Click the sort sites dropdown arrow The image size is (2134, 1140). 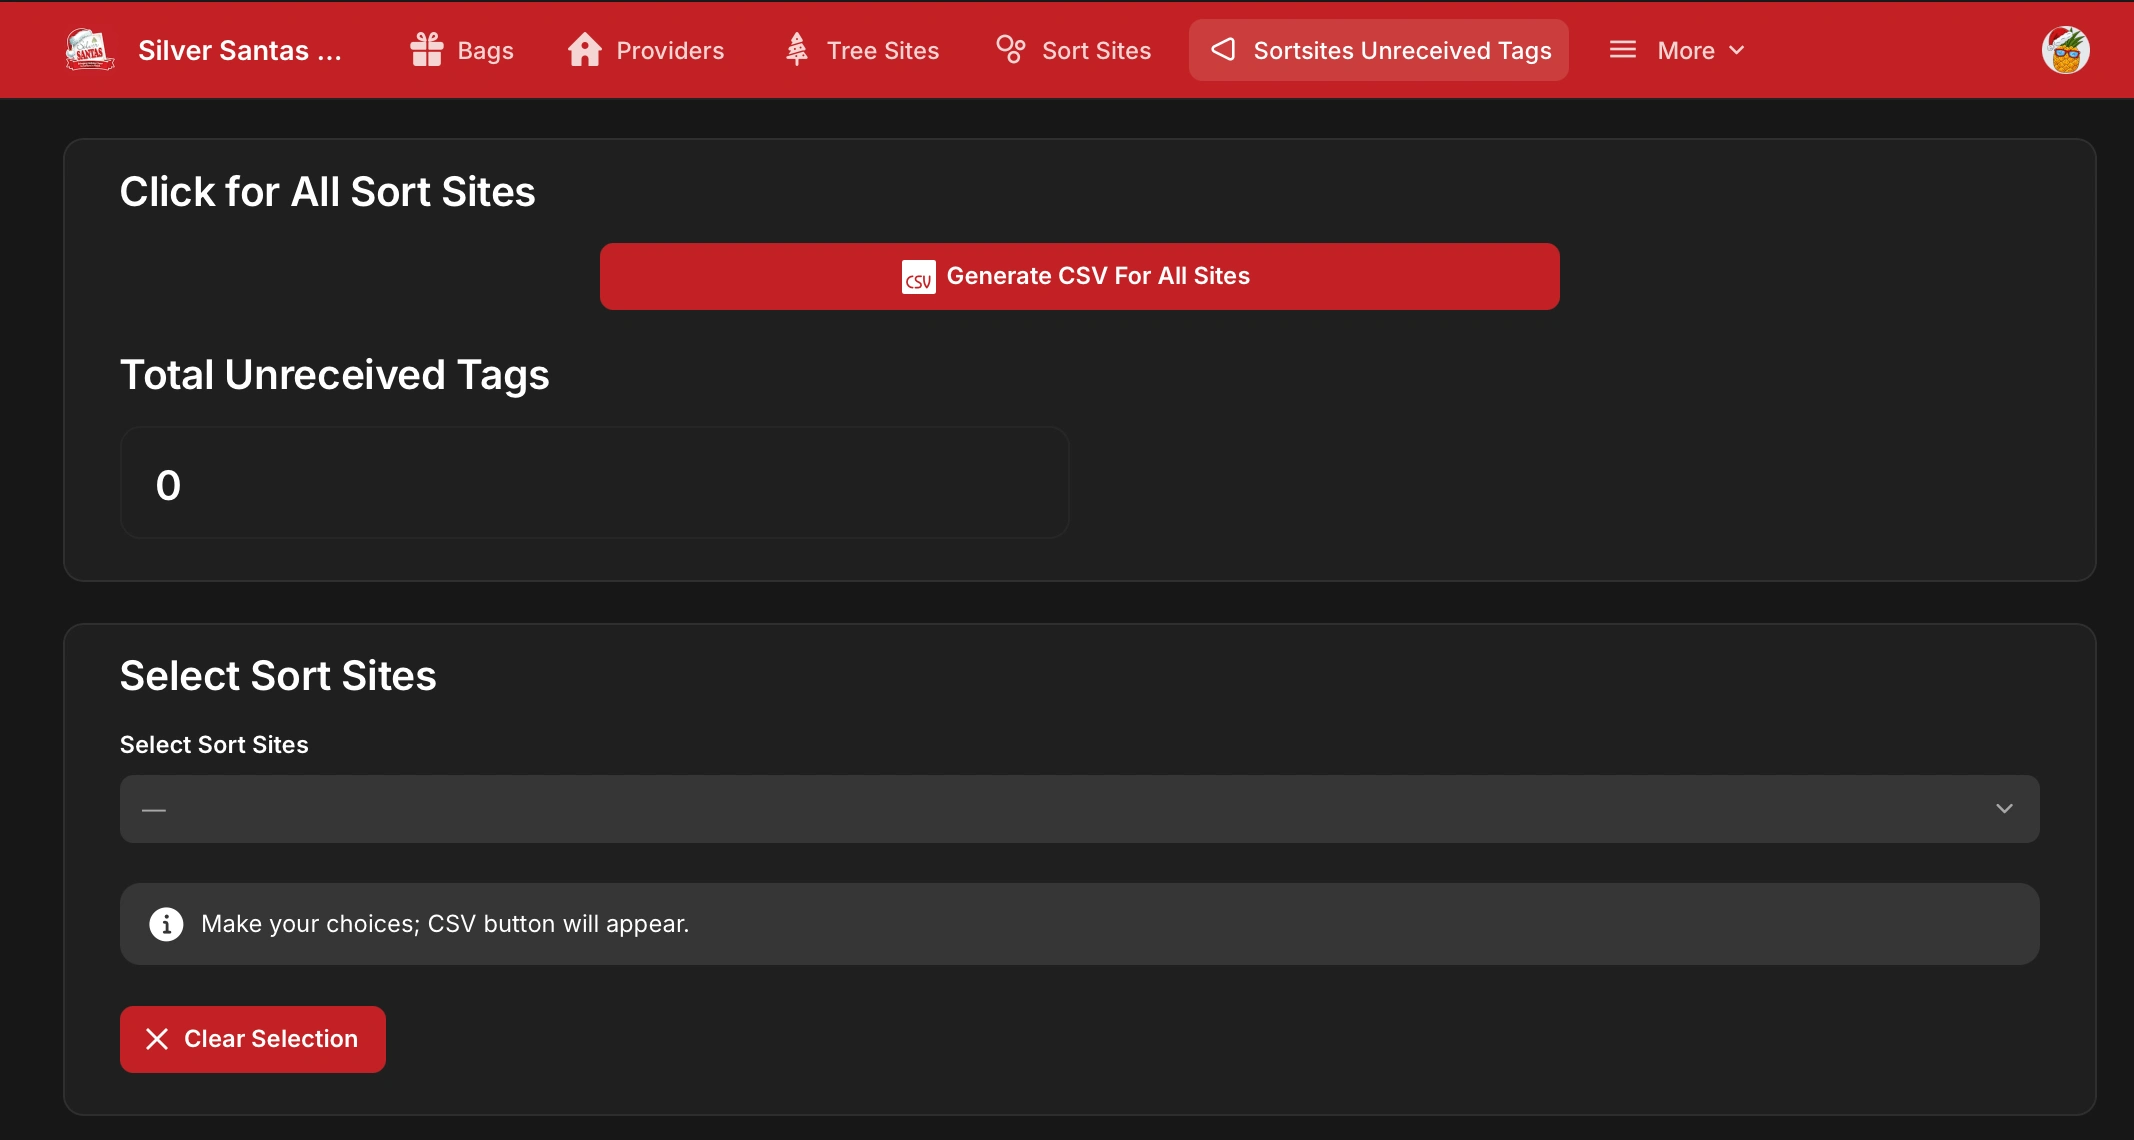coord(2004,809)
